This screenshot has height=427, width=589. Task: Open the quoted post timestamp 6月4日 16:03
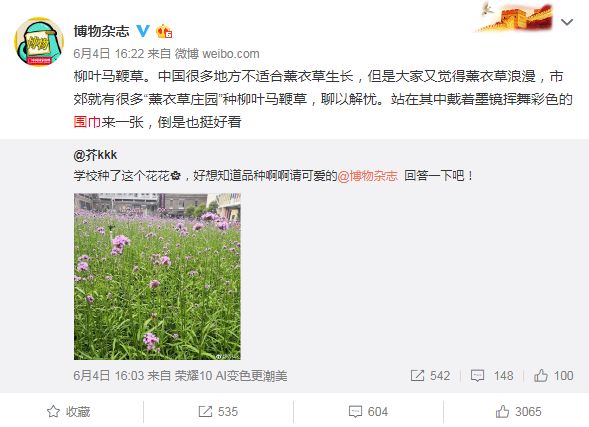pos(109,376)
